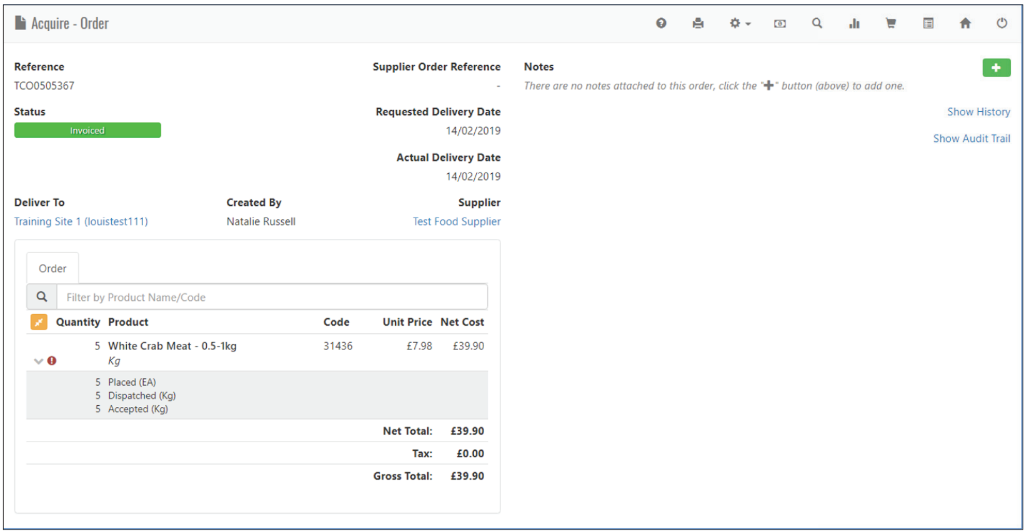The width and height of the screenshot is (1025, 532).
Task: Open the Test Food Supplier link
Action: click(456, 222)
